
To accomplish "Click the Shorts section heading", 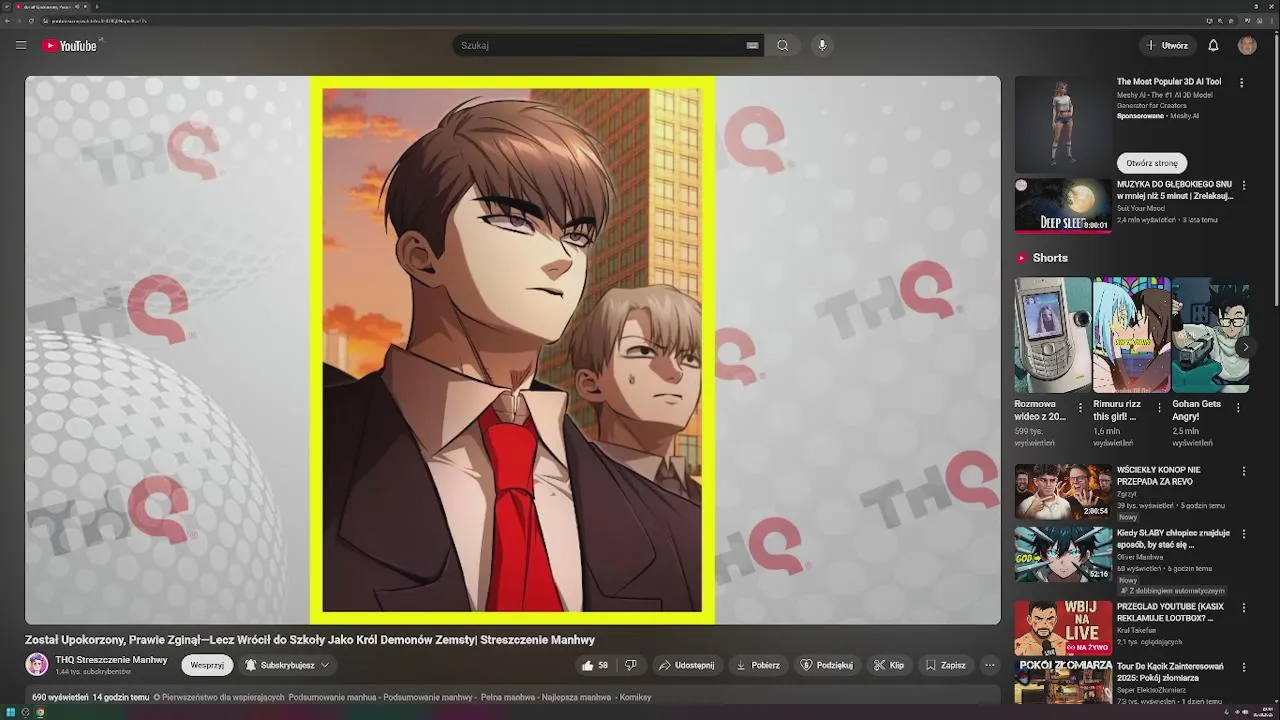I will [x=1050, y=258].
